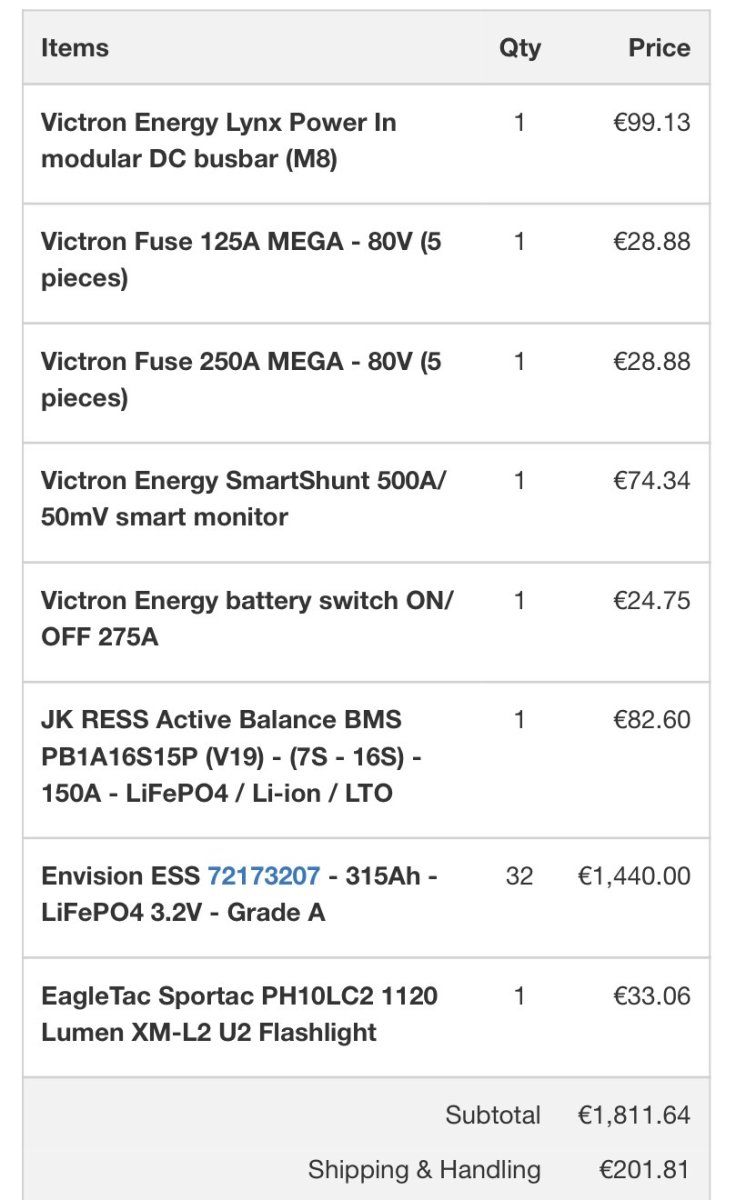The image size is (746, 1200).
Task: Select the Victron Lynx Power In busbar item
Action: pyautogui.click(x=218, y=141)
